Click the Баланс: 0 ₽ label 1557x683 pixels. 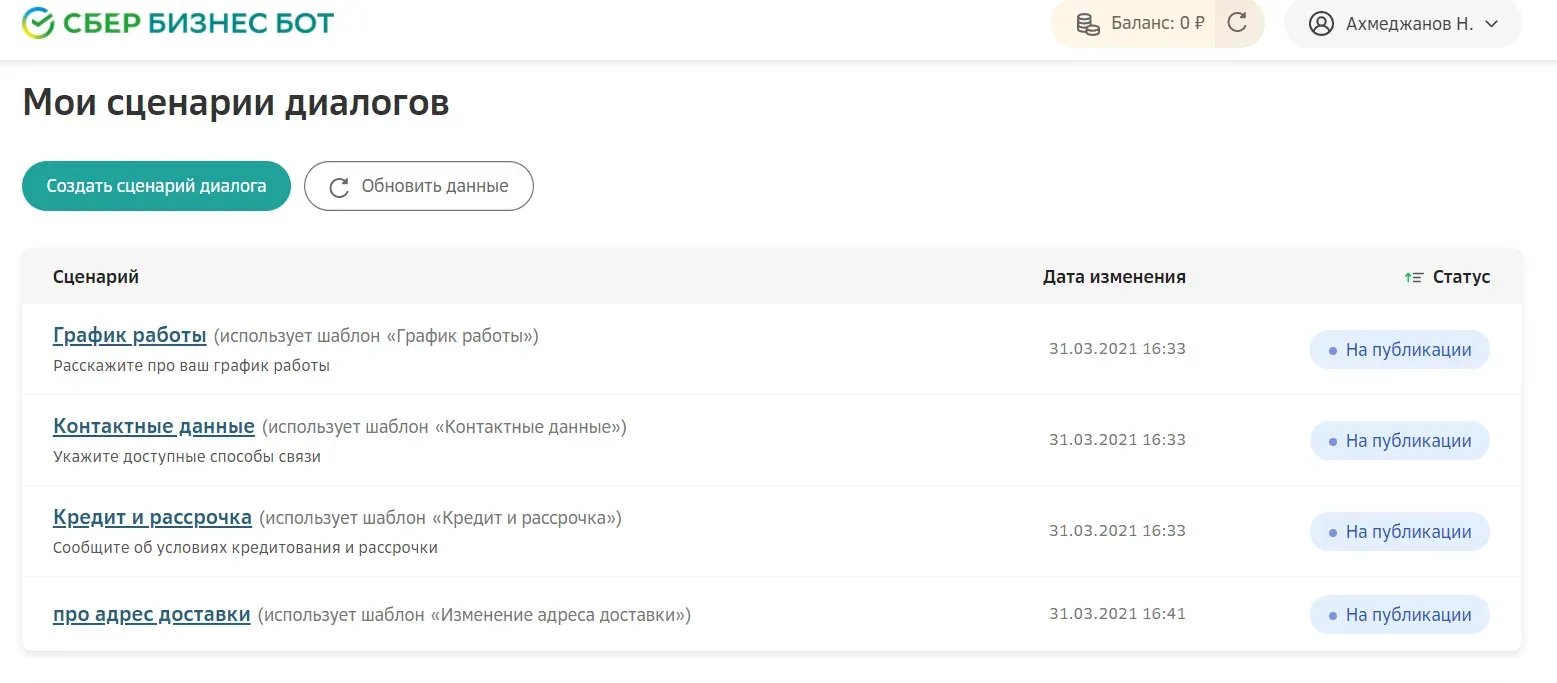pos(1158,23)
